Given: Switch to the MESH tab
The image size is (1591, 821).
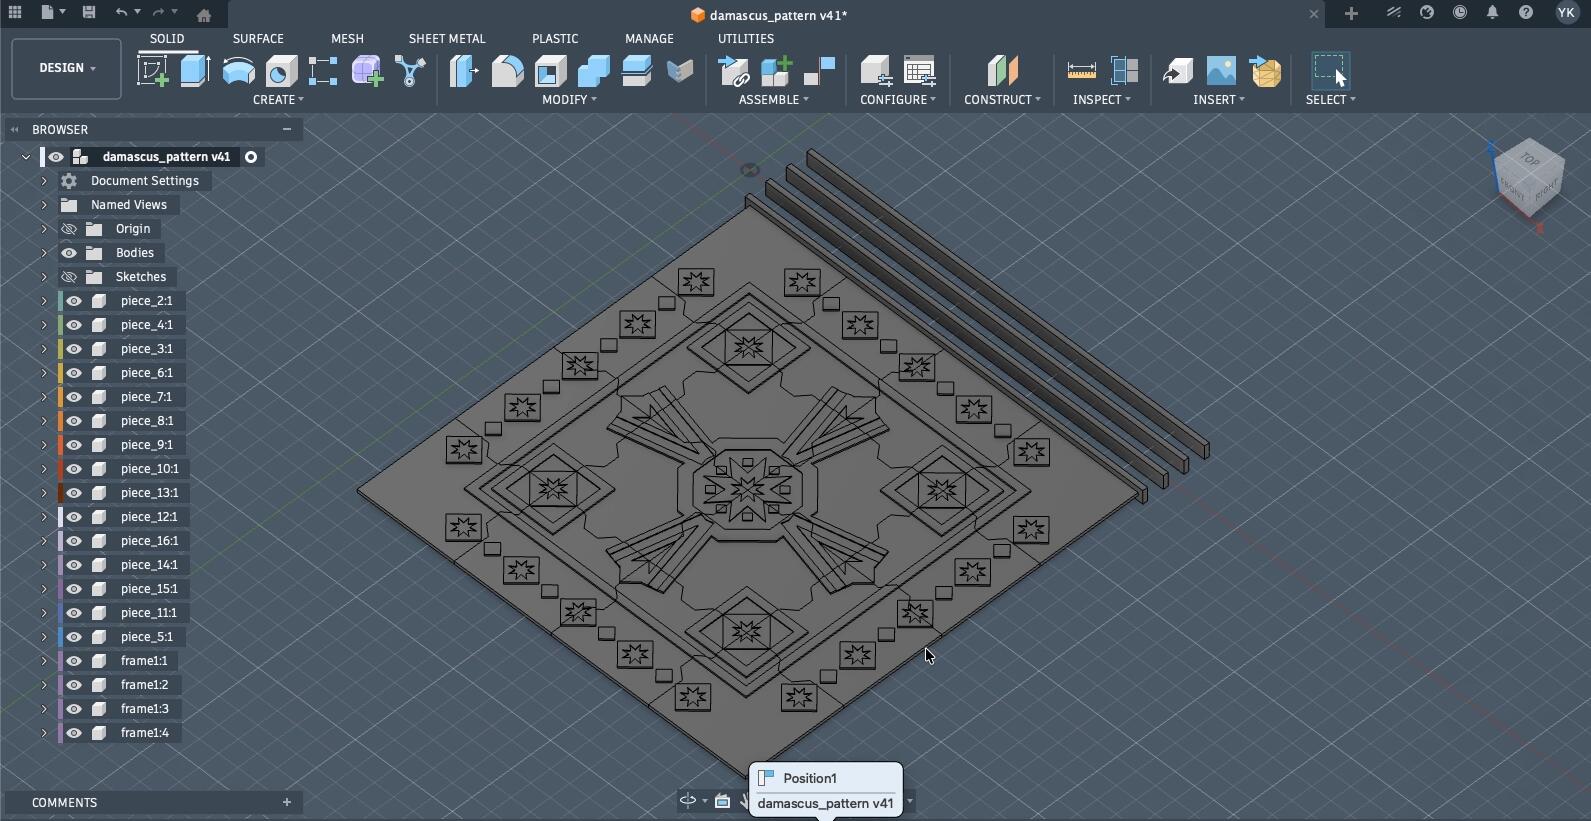Looking at the screenshot, I should click(347, 38).
